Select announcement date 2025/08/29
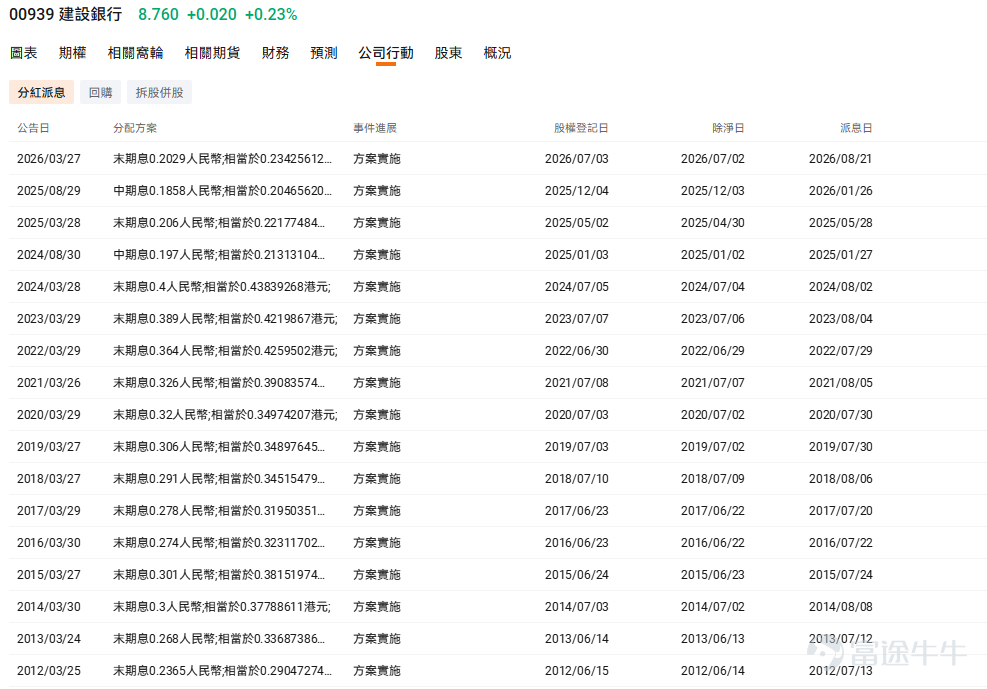 click(49, 191)
